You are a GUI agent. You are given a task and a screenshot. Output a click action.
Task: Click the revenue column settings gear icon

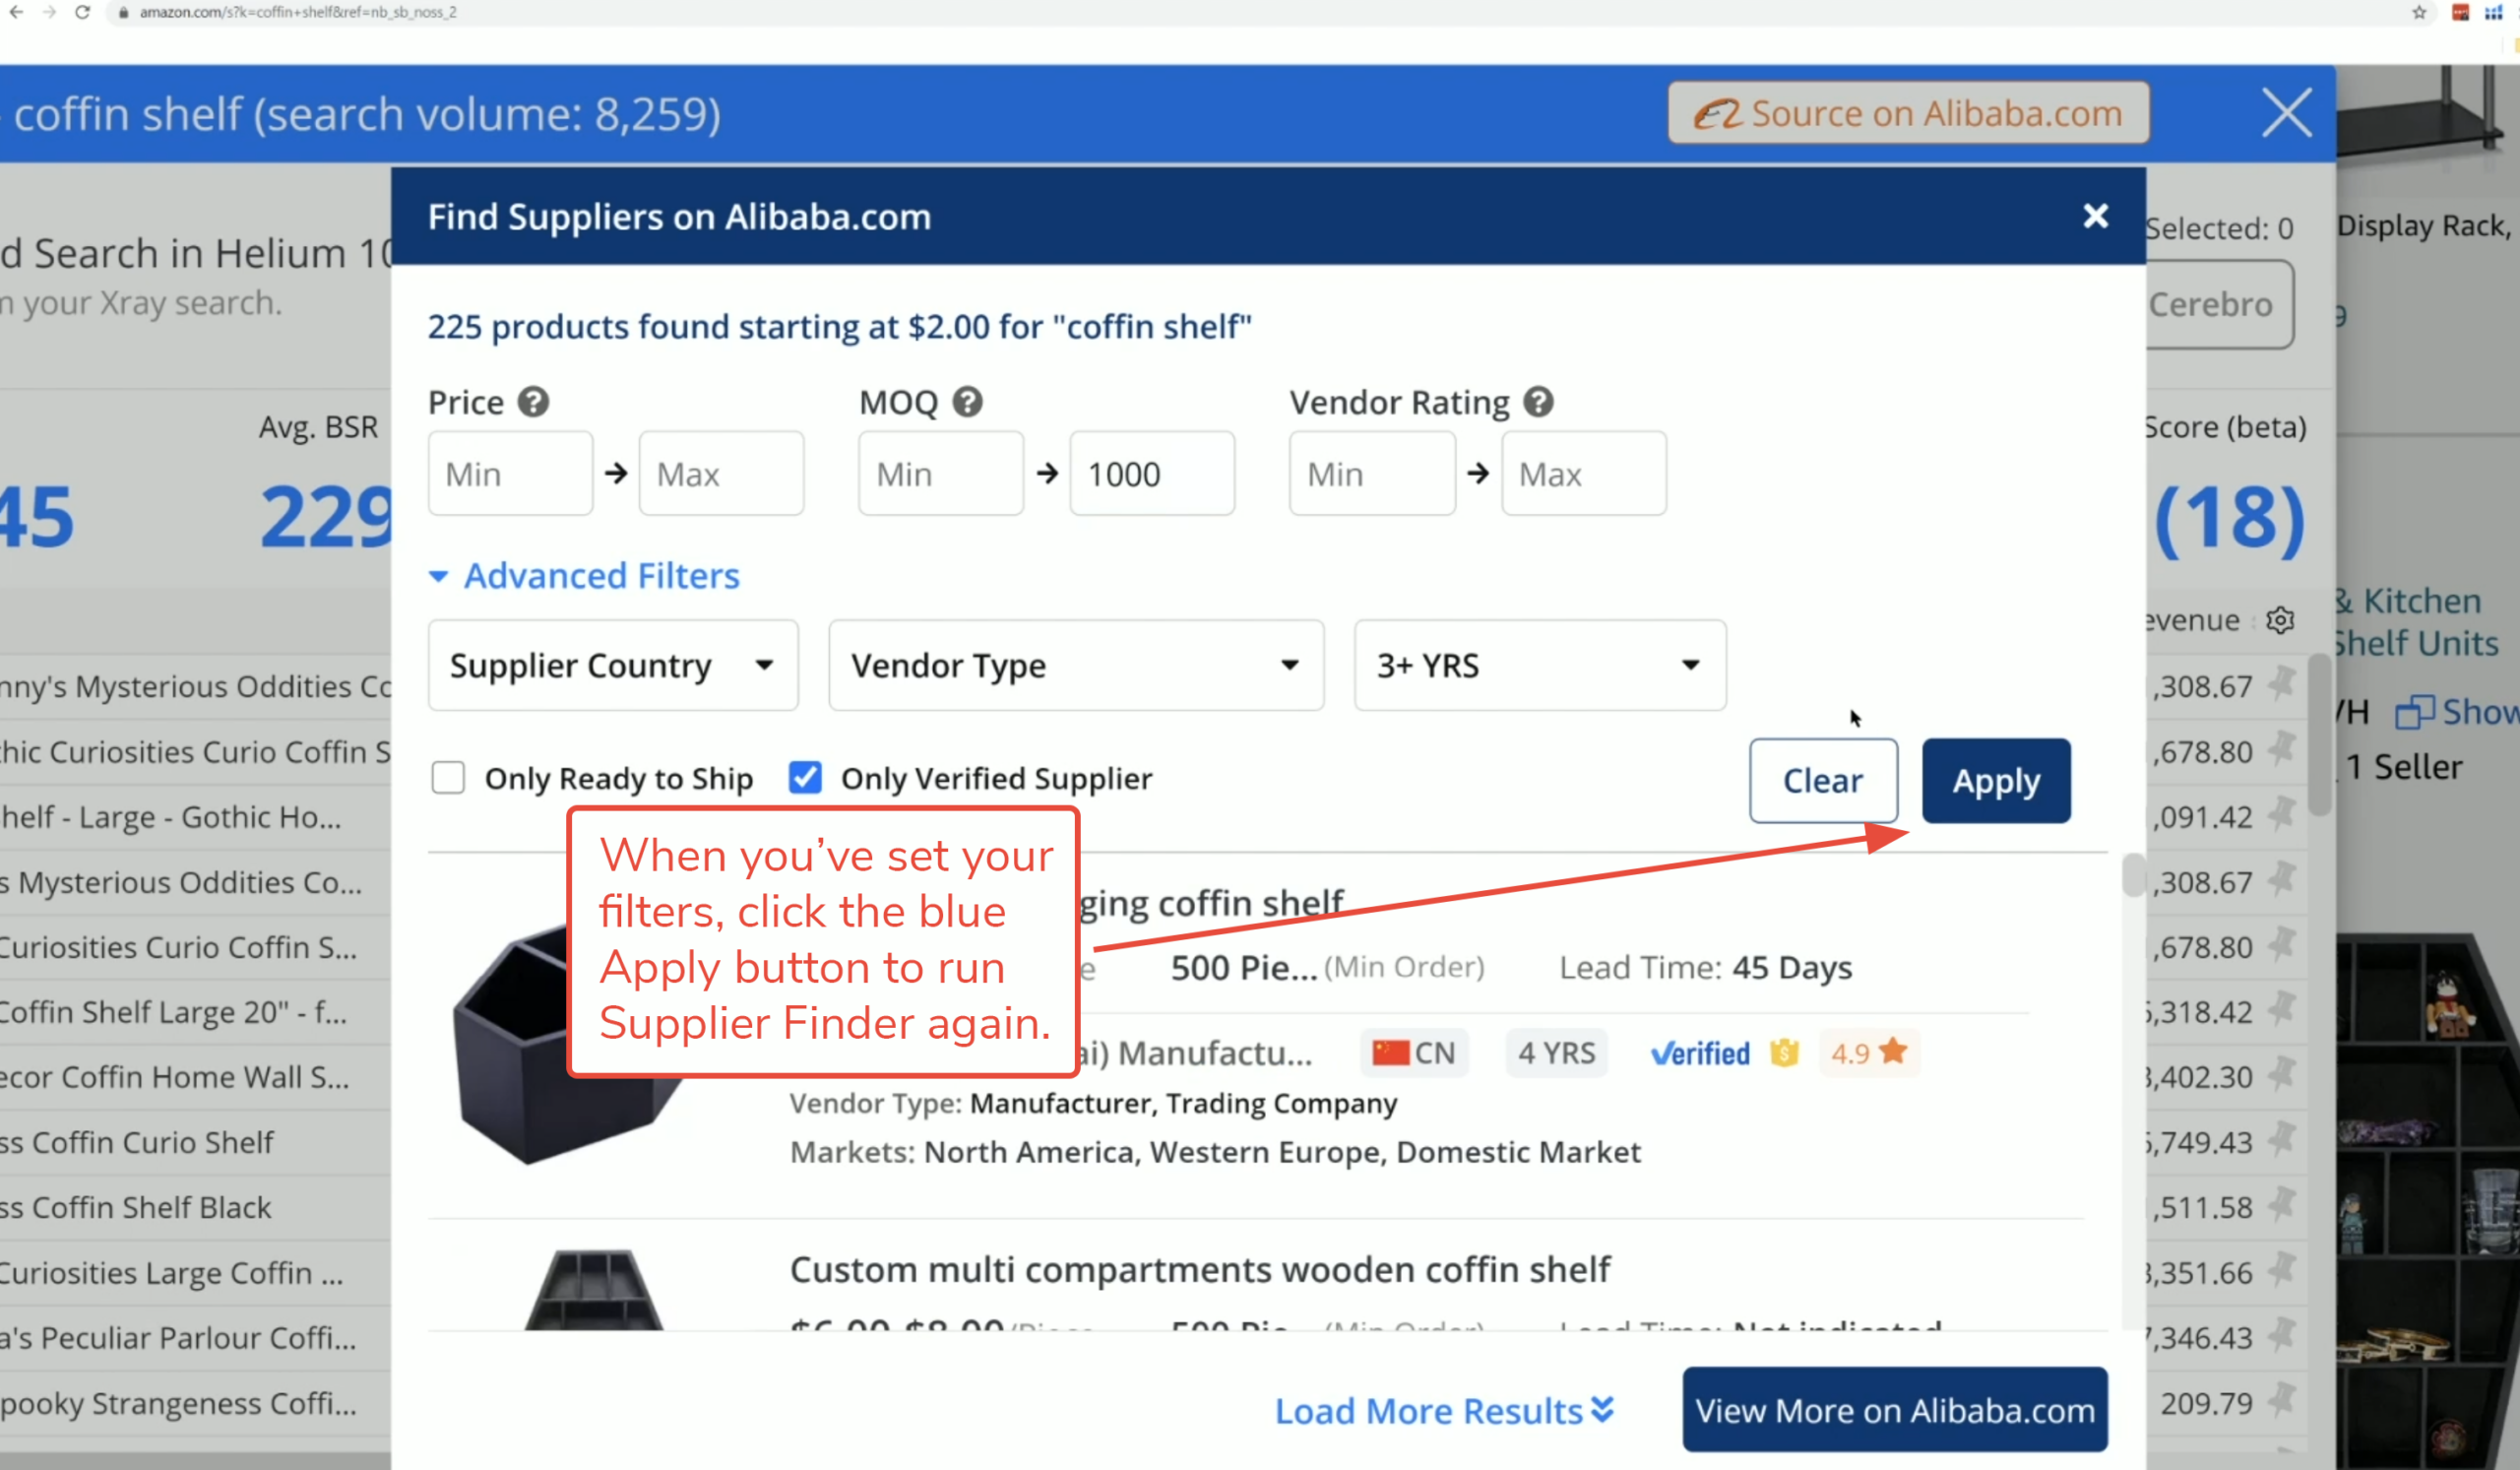[2279, 620]
